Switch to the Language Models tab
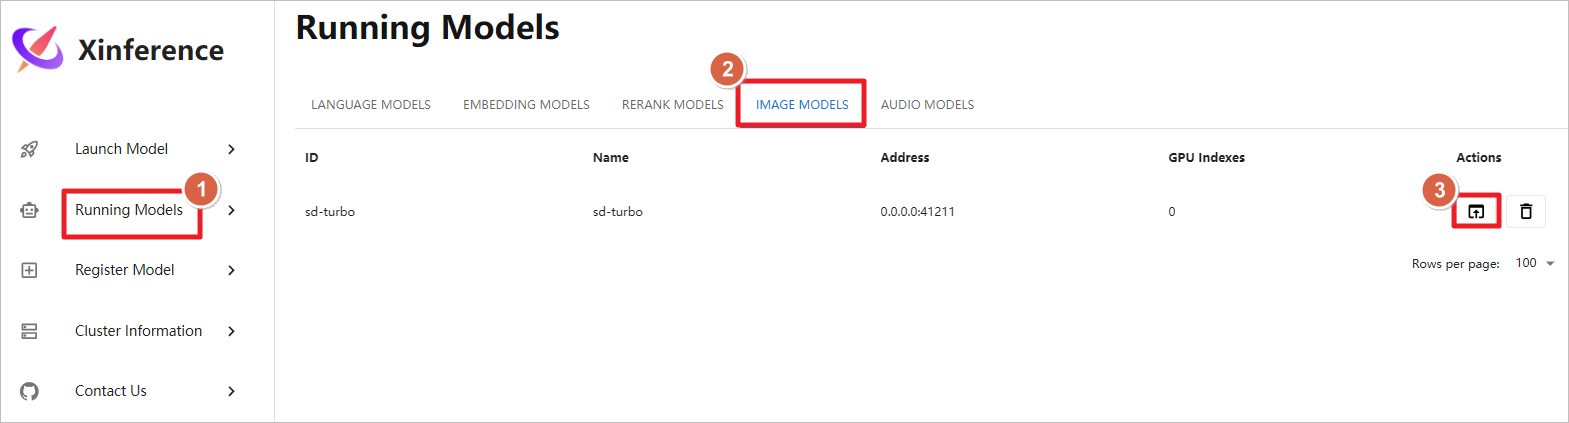This screenshot has width=1569, height=423. click(x=371, y=105)
